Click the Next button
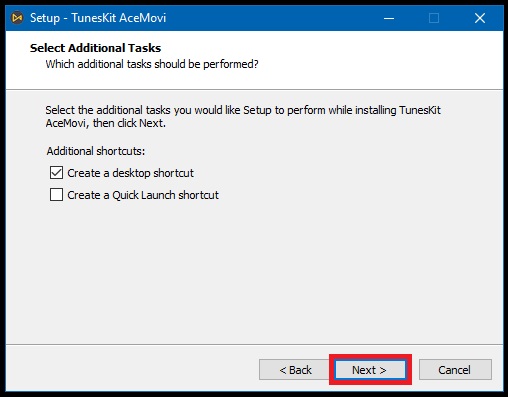 (x=370, y=370)
